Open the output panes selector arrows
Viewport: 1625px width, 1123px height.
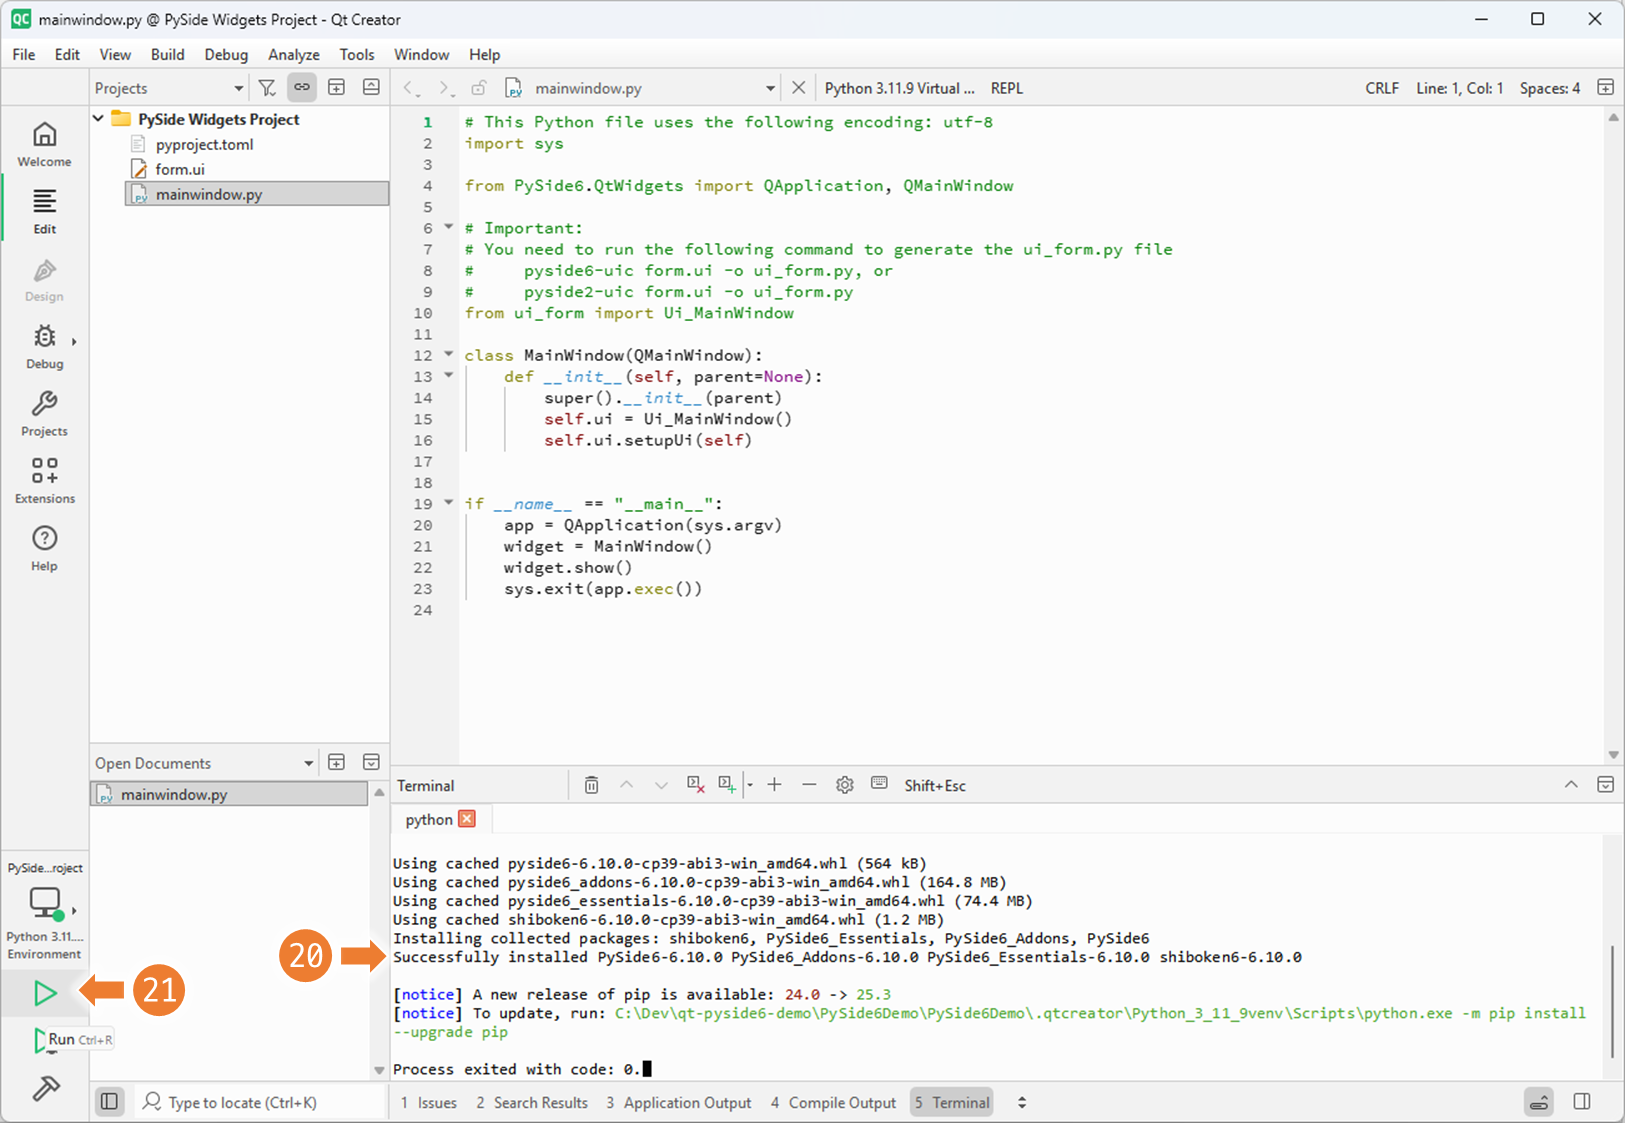[x=1021, y=1102]
